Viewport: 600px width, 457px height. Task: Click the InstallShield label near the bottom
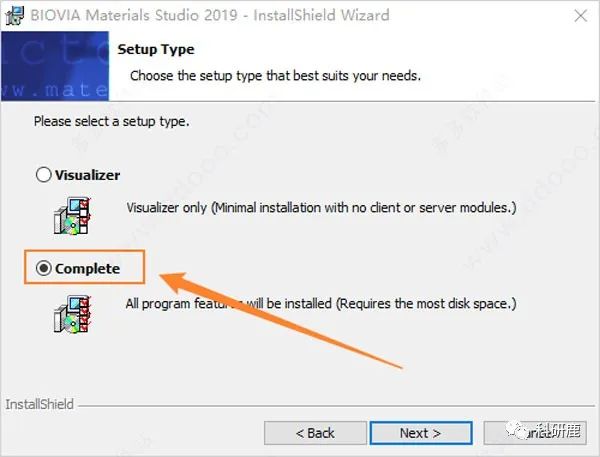point(39,404)
